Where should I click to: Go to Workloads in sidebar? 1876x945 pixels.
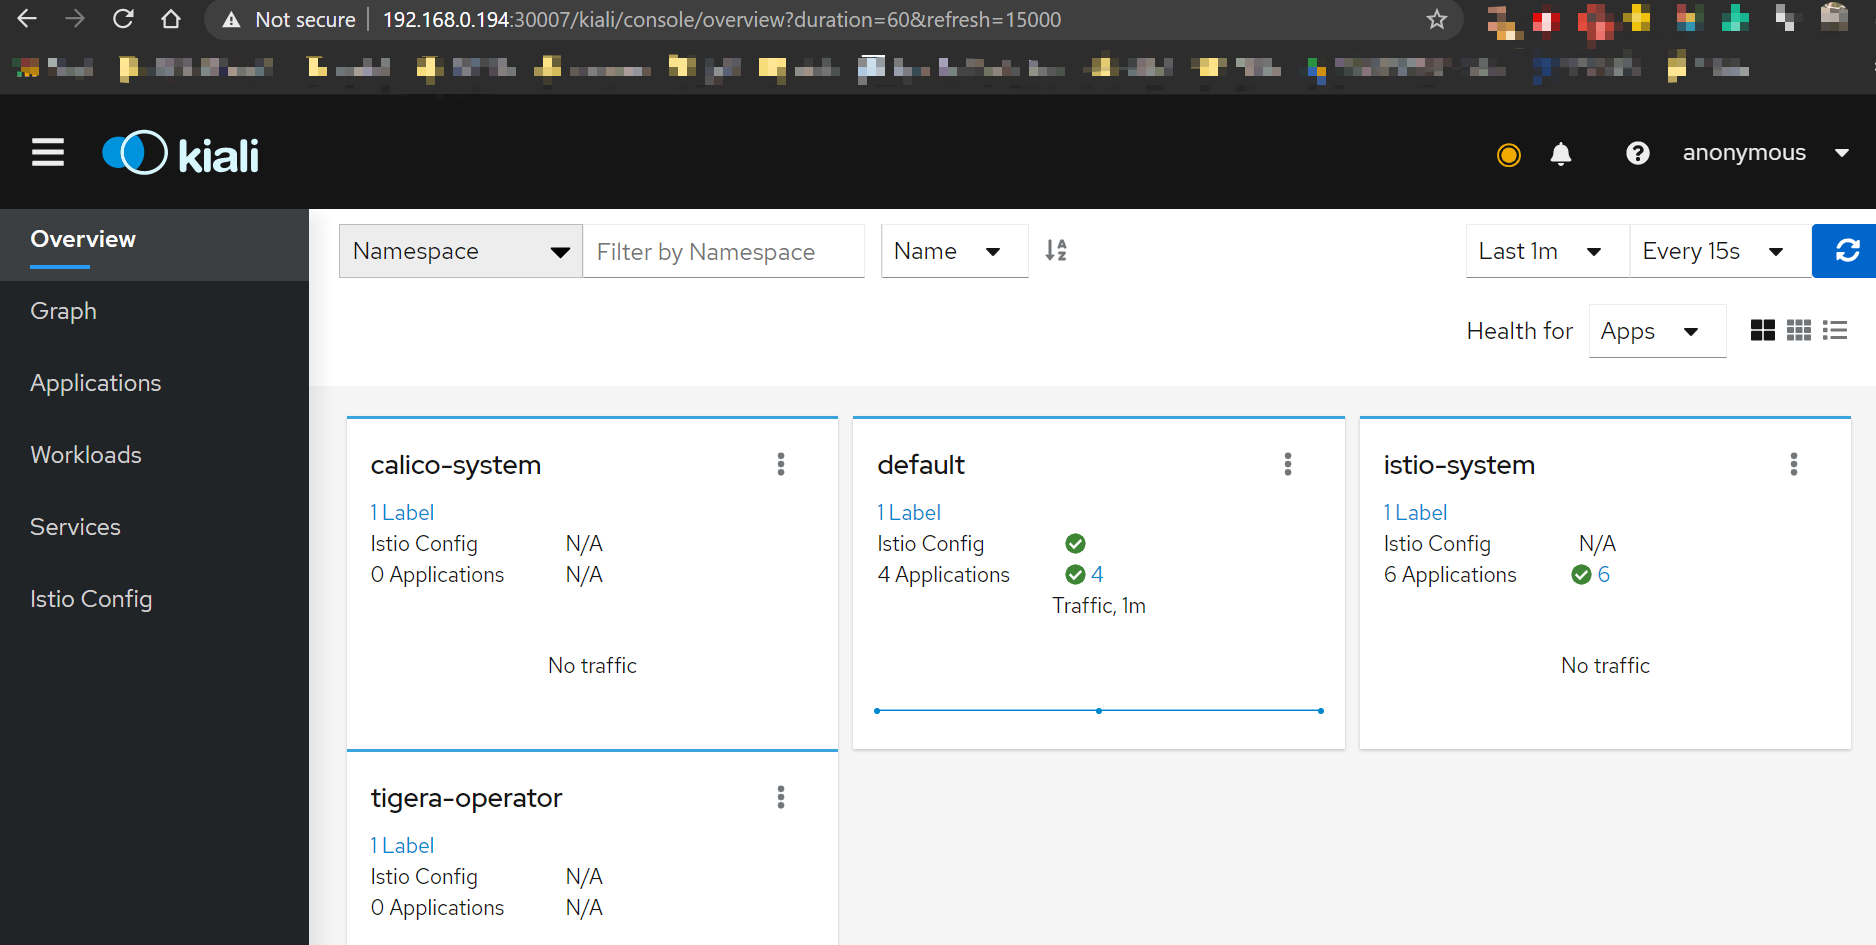point(154,455)
